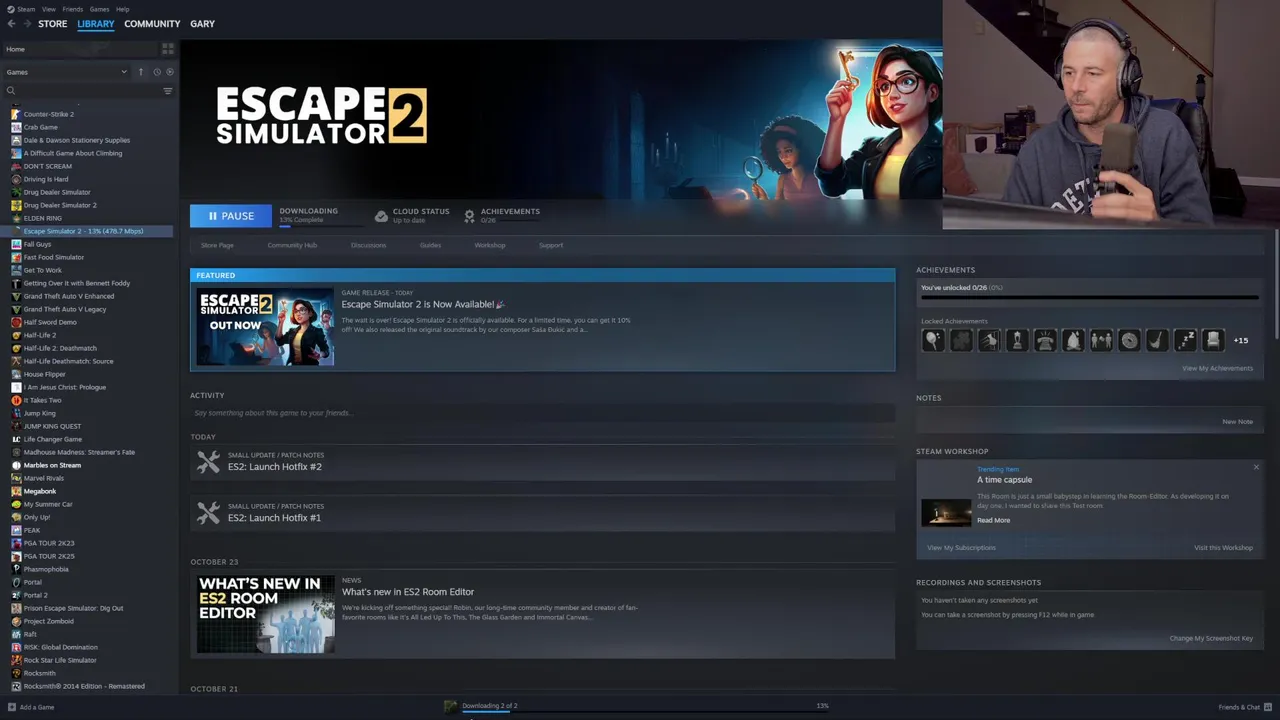Click the 'Say something about this game' field

coord(542,413)
